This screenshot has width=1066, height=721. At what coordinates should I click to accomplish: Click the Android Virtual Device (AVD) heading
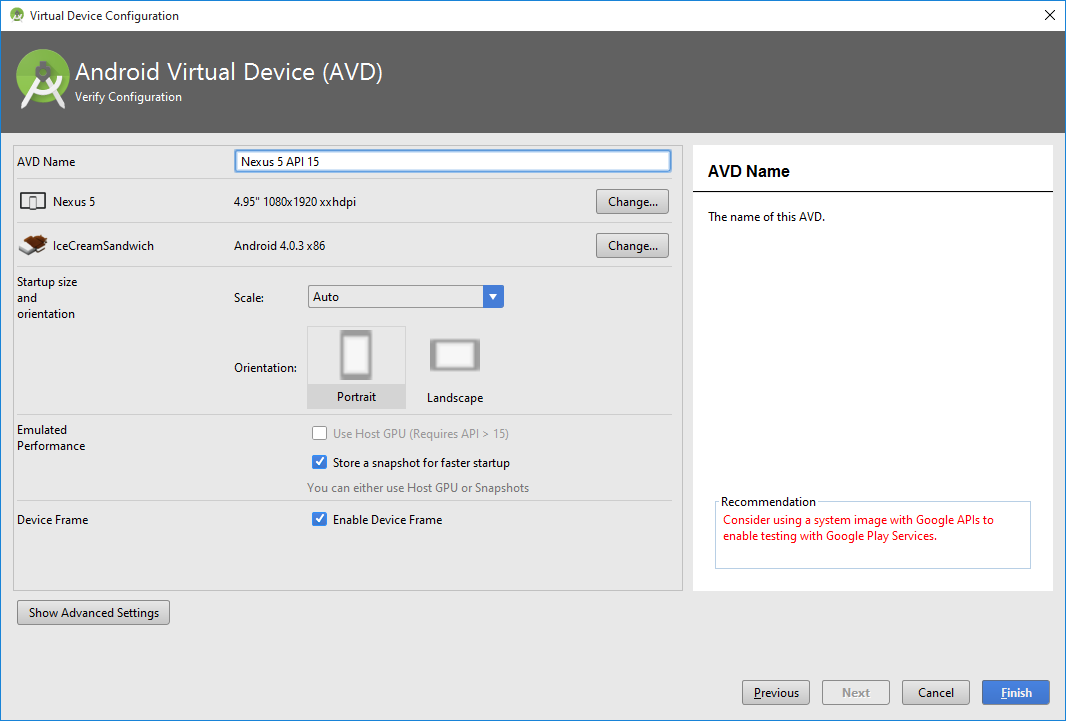click(x=228, y=71)
